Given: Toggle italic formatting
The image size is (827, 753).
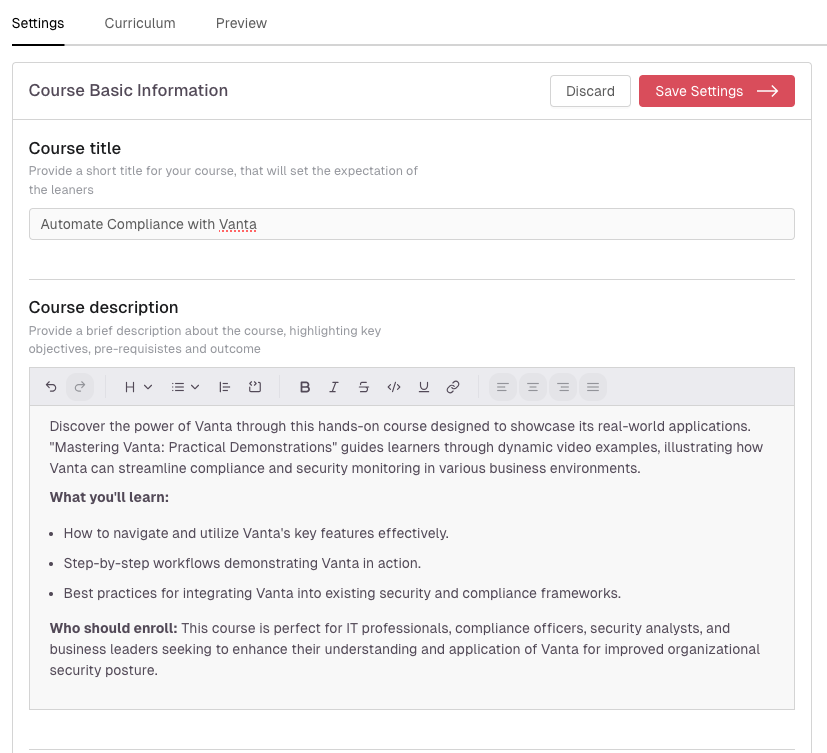Looking at the screenshot, I should [334, 387].
